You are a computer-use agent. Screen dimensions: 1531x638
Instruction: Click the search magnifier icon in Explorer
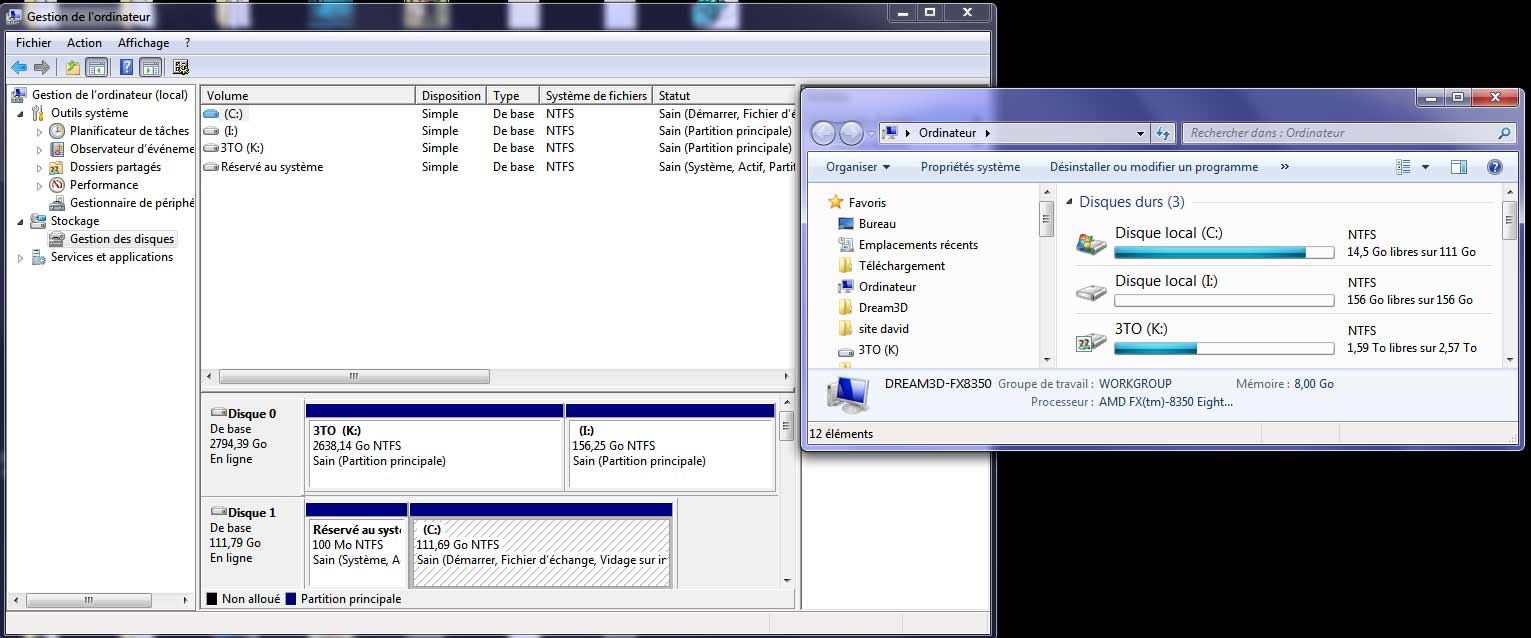[1505, 132]
